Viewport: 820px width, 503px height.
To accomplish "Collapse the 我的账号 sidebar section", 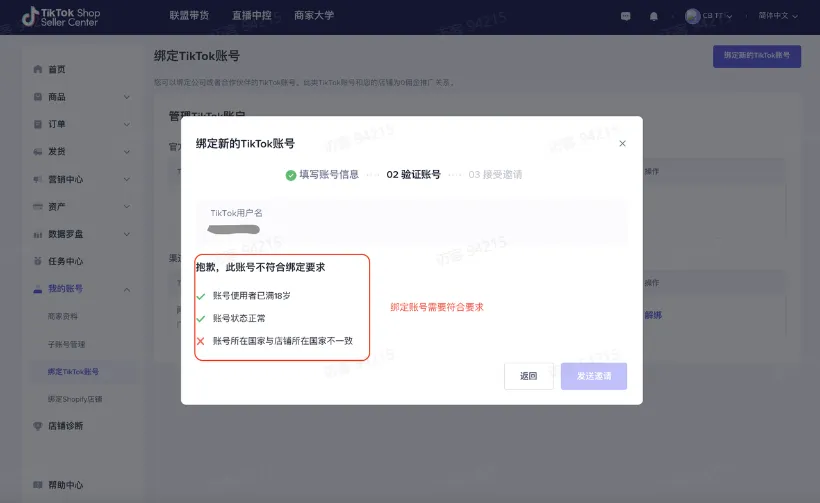I will coord(127,290).
